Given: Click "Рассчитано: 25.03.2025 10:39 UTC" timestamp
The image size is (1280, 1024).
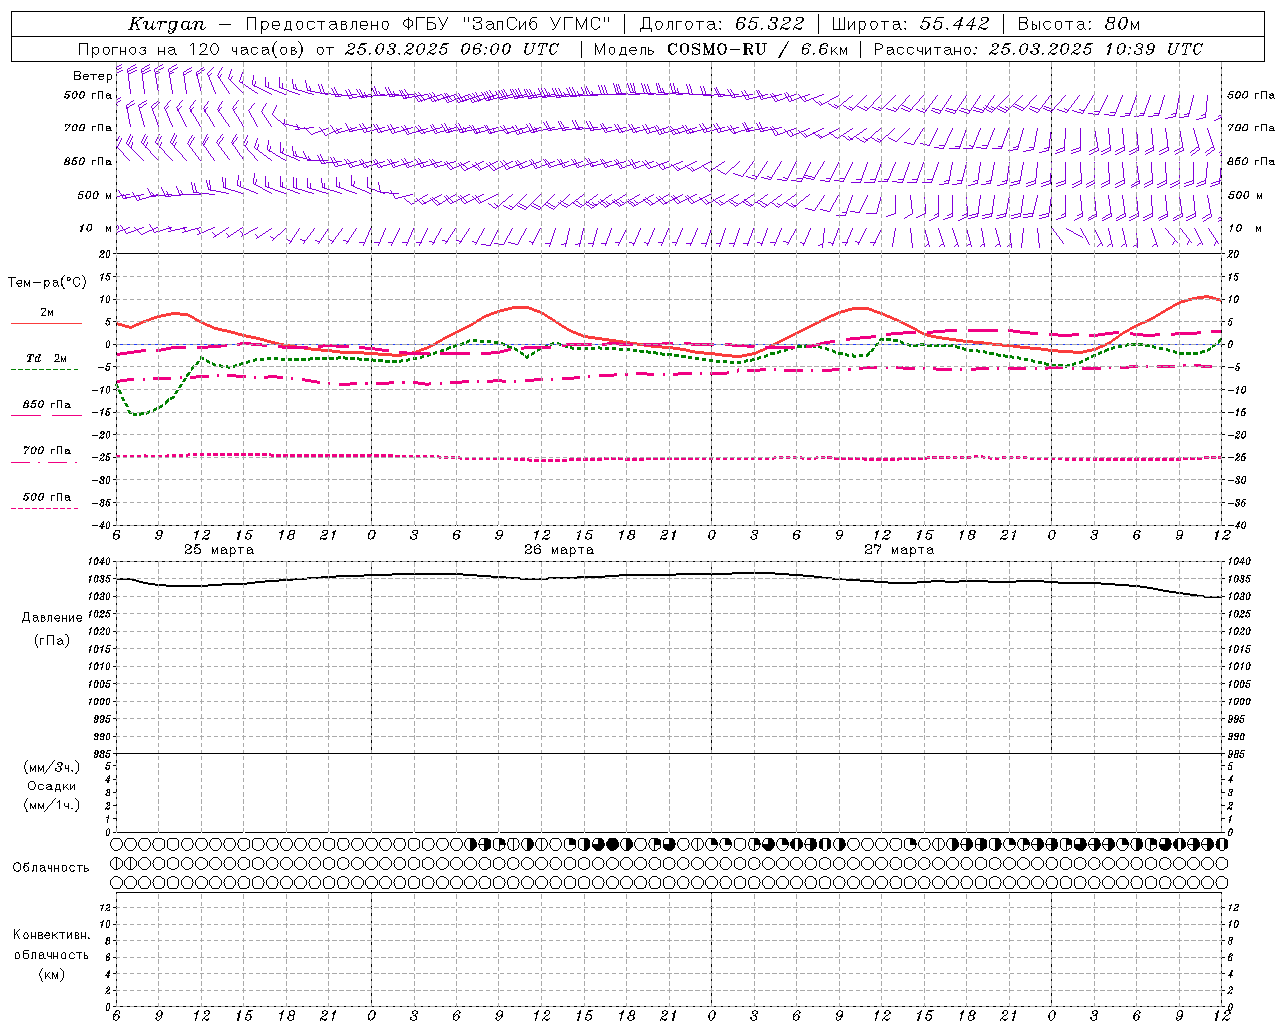Looking at the screenshot, I should click(x=1038, y=49).
